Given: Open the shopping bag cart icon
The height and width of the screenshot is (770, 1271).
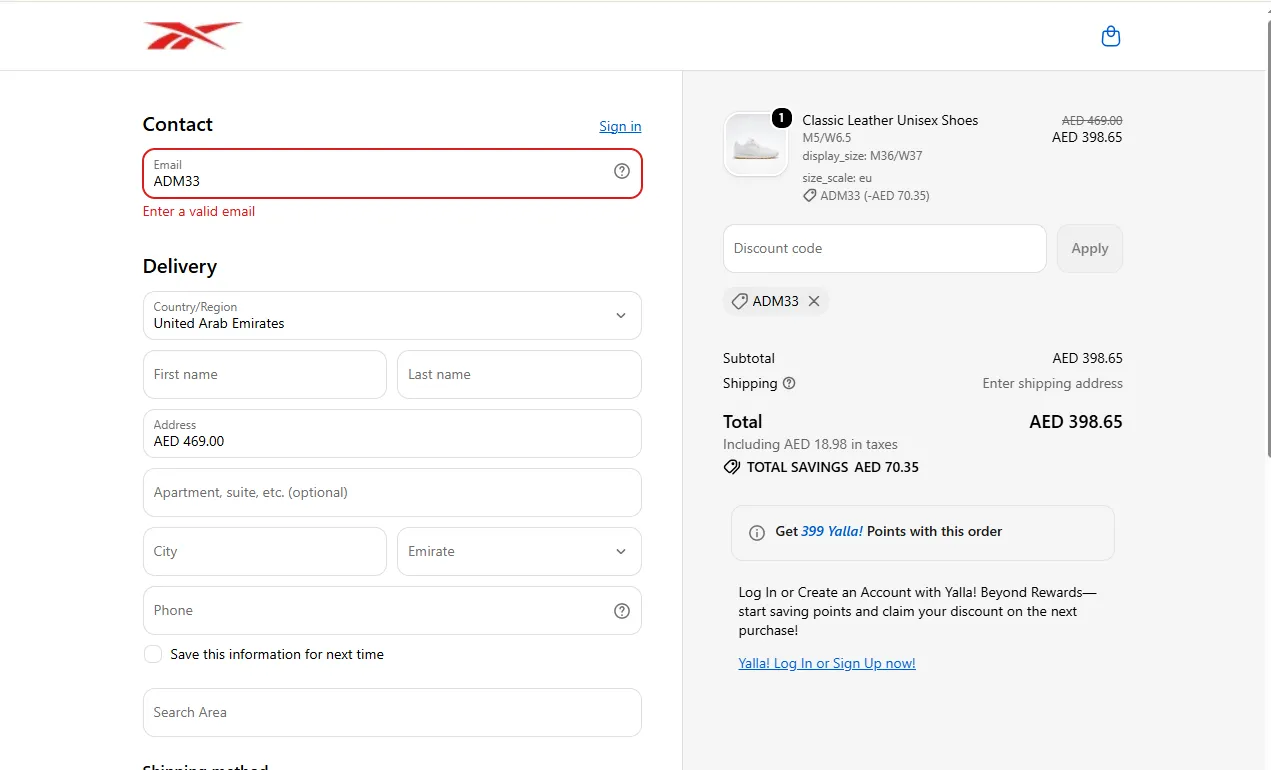Looking at the screenshot, I should coord(1110,37).
